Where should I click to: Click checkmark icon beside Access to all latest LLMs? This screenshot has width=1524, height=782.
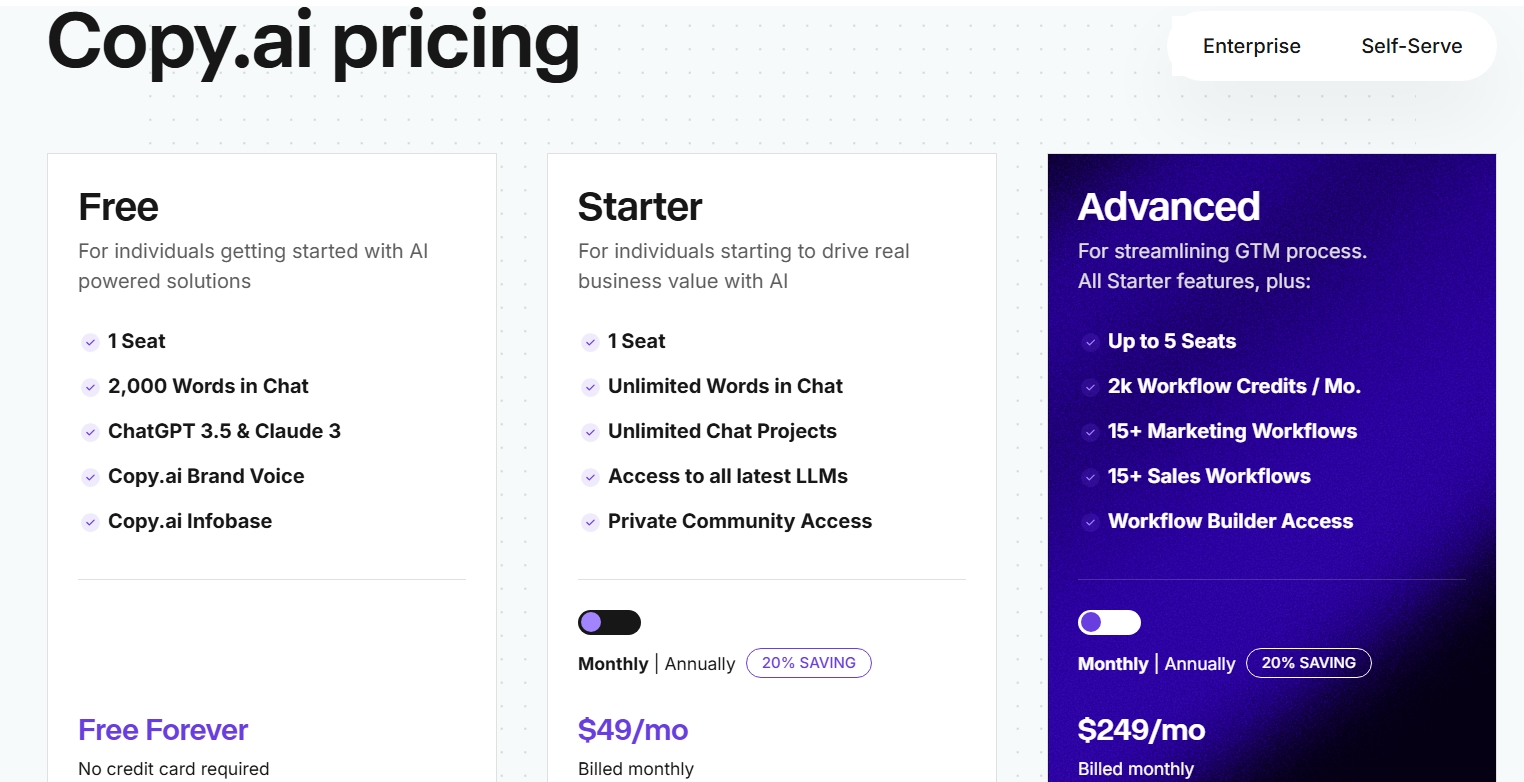click(590, 477)
